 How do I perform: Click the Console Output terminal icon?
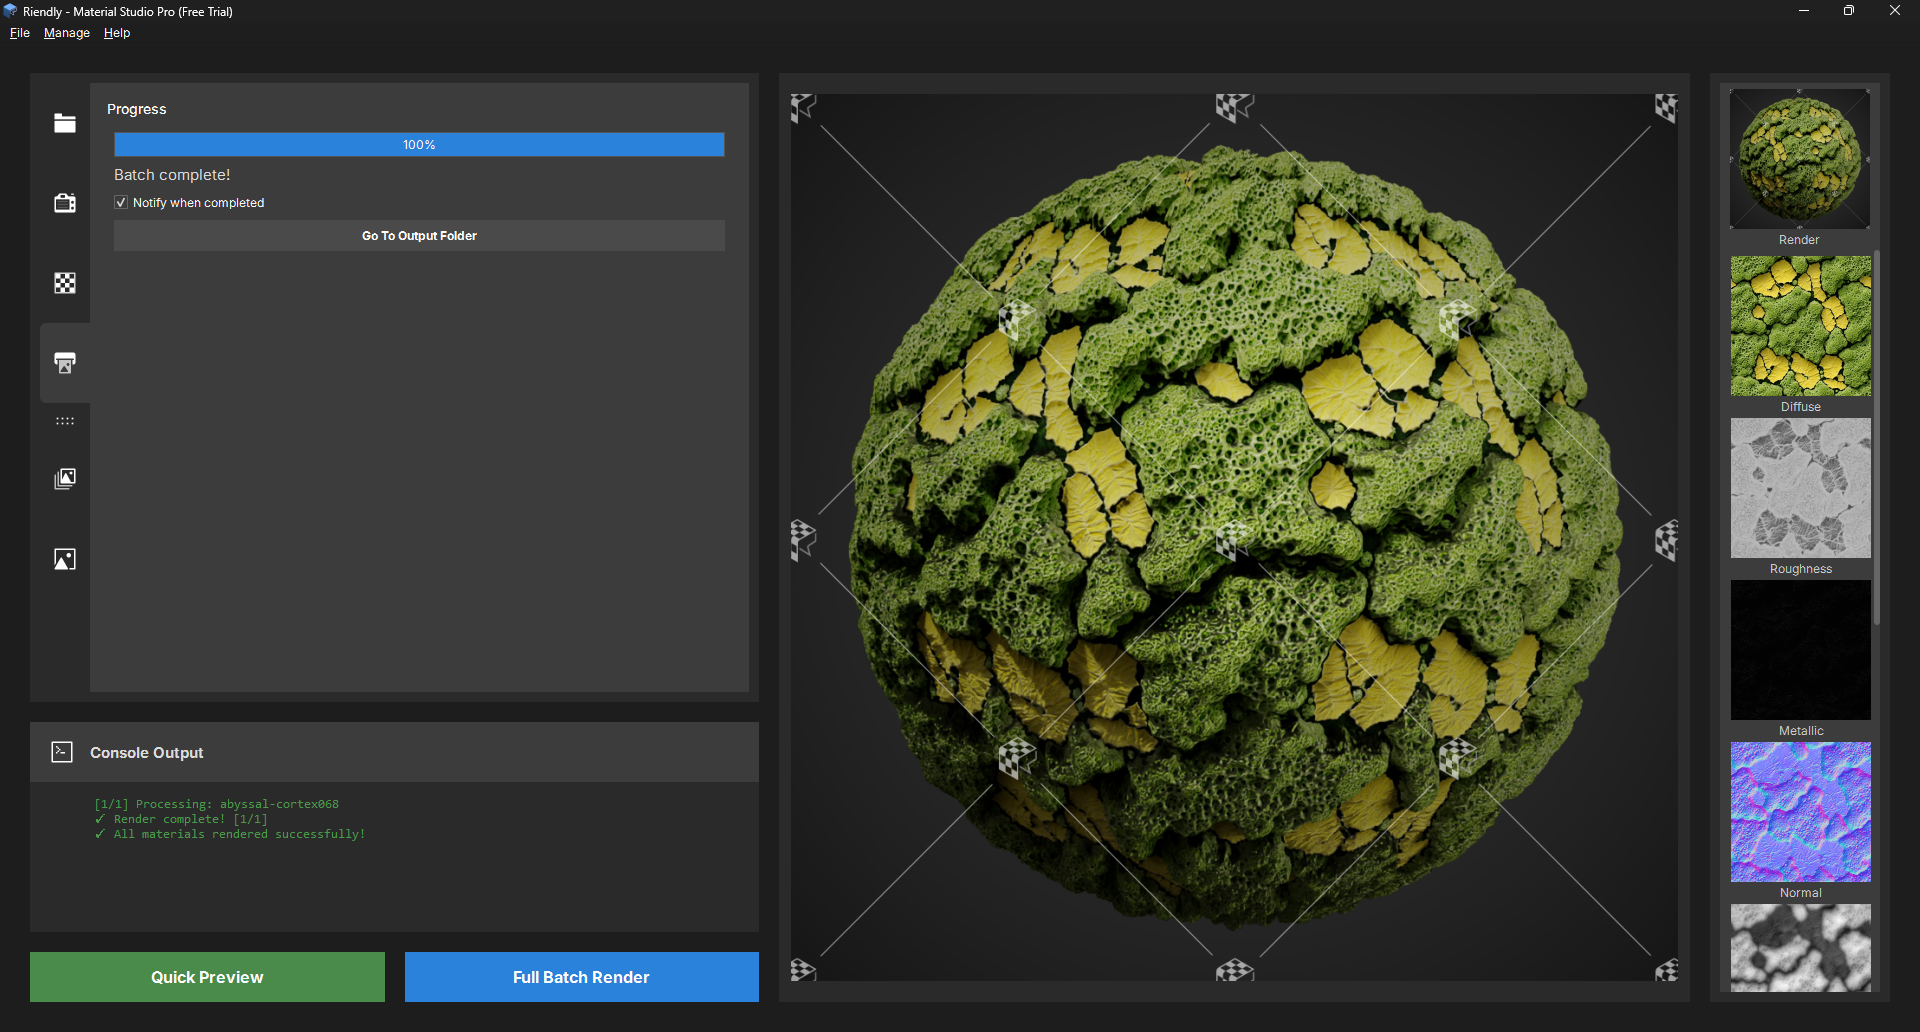[62, 752]
